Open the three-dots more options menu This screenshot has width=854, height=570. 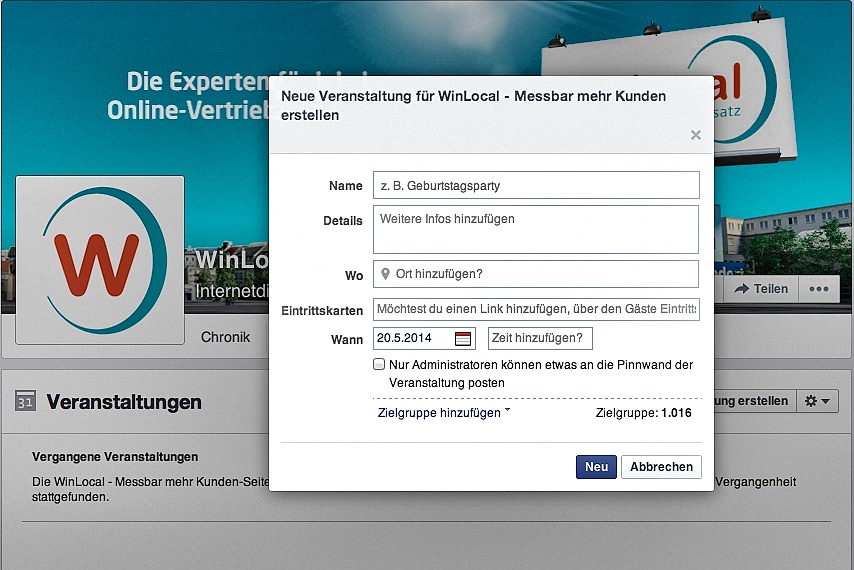click(819, 289)
